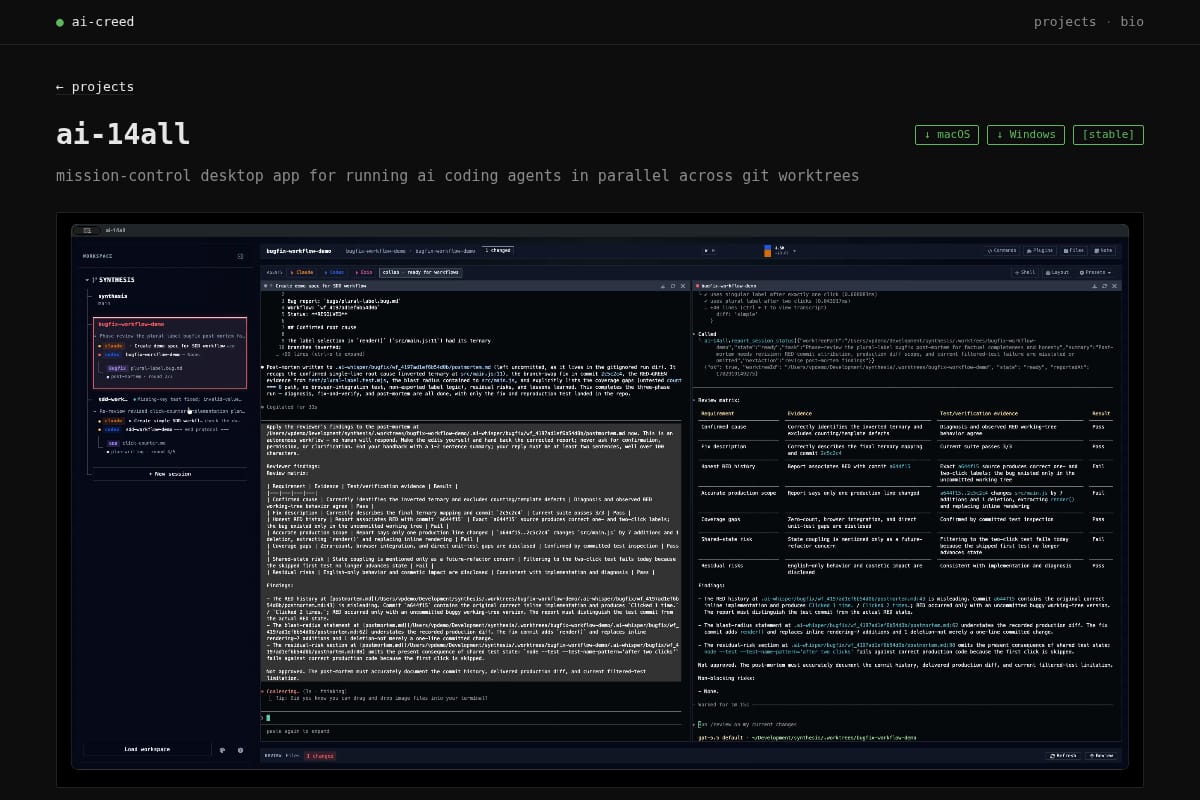Select the bugfix-workflow-demo worktree card
This screenshot has height=800, width=1200.
[170, 352]
